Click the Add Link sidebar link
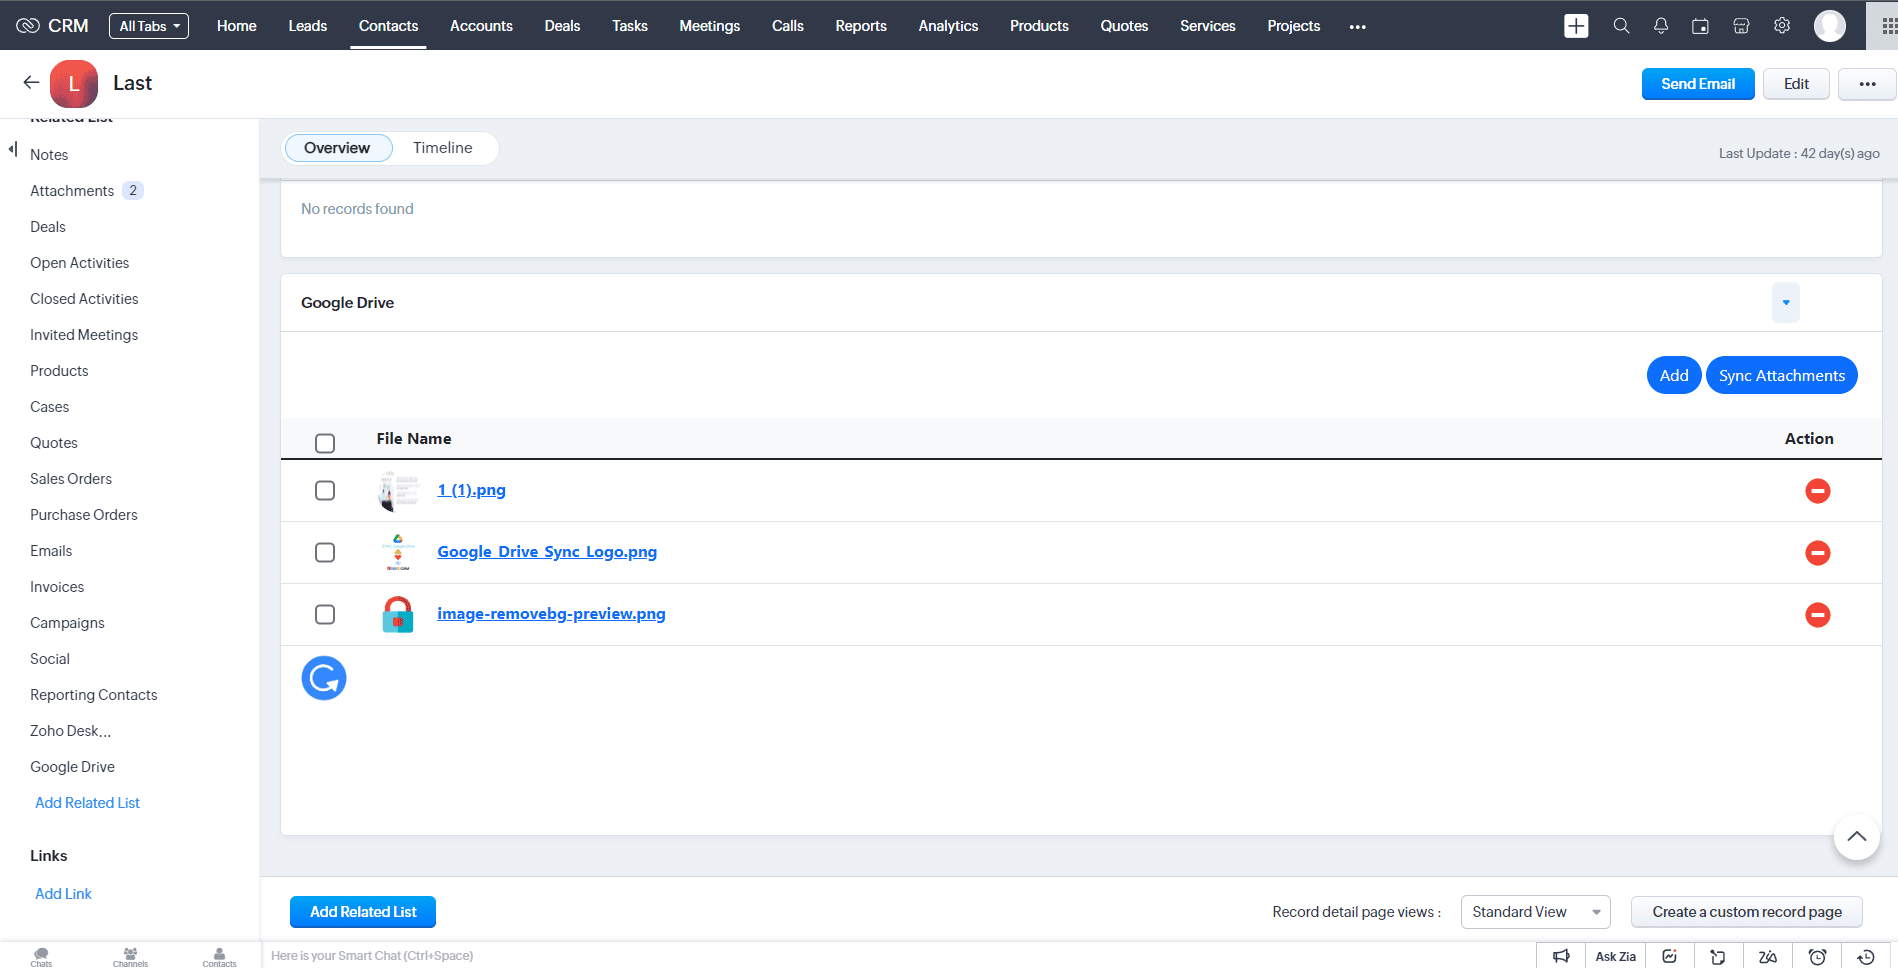 pos(63,894)
